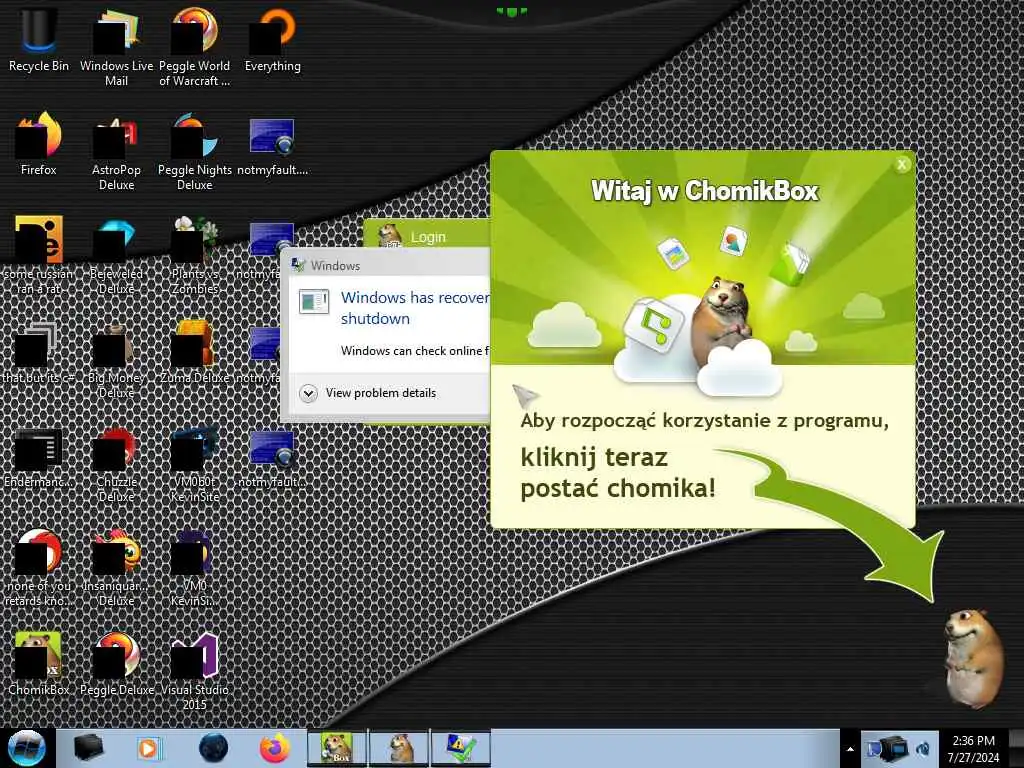This screenshot has height=768, width=1024.
Task: Select the 'that but its c#' icon
Action: [x=39, y=353]
